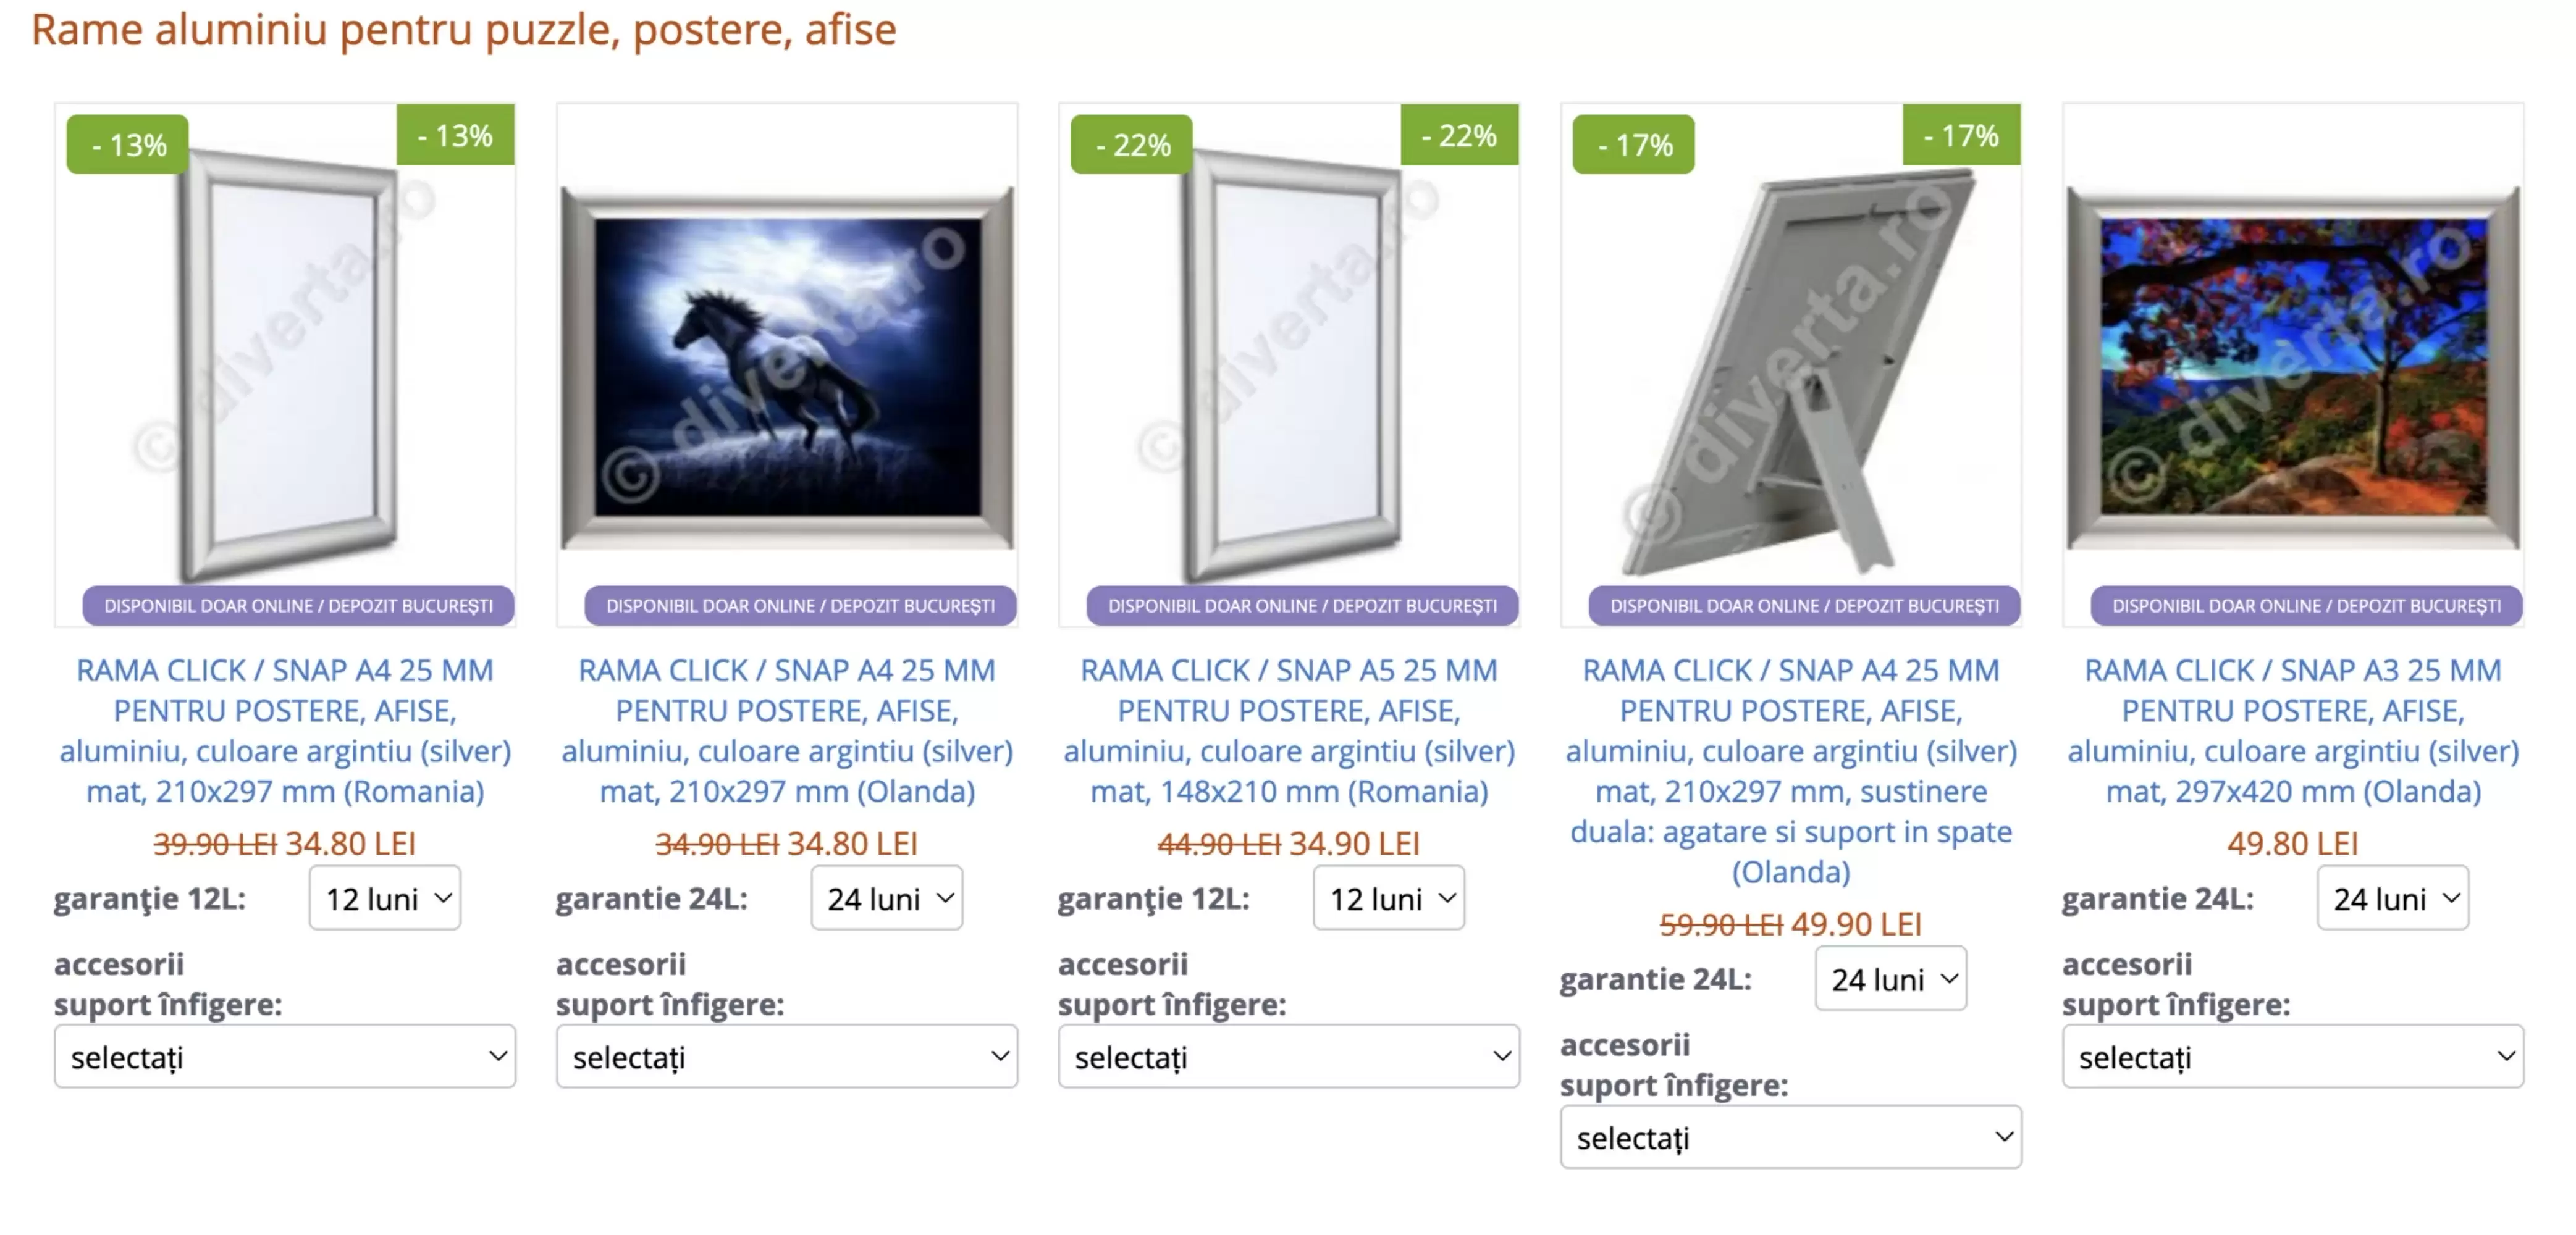Open the A4 210x297 mm (Romania) frame link

click(285, 730)
